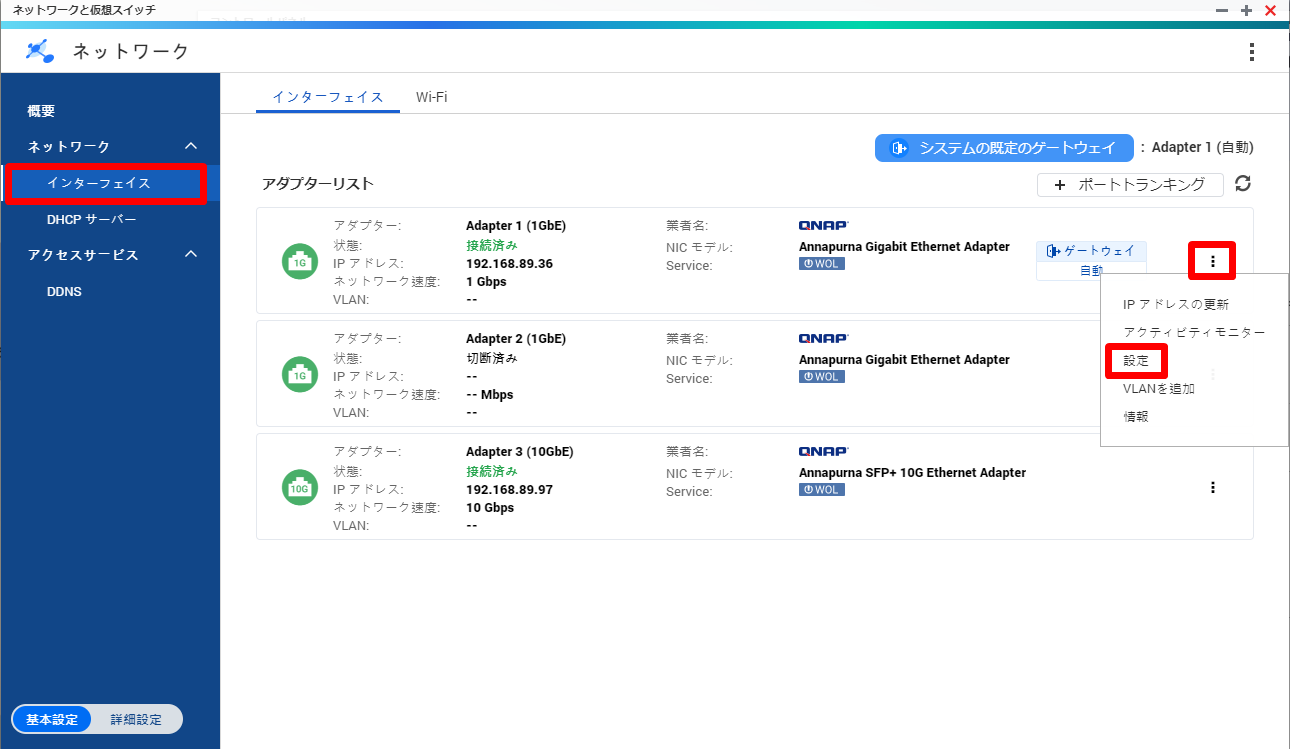Open Adapter 1 three-dot menu
Viewport: 1290px width, 749px height.
pyautogui.click(x=1213, y=261)
